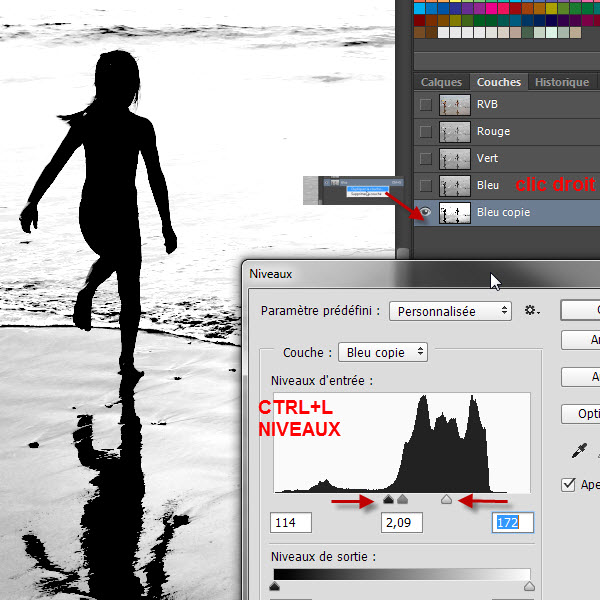600x600 pixels.
Task: Show the RVB channel visibility box
Action: [x=426, y=105]
